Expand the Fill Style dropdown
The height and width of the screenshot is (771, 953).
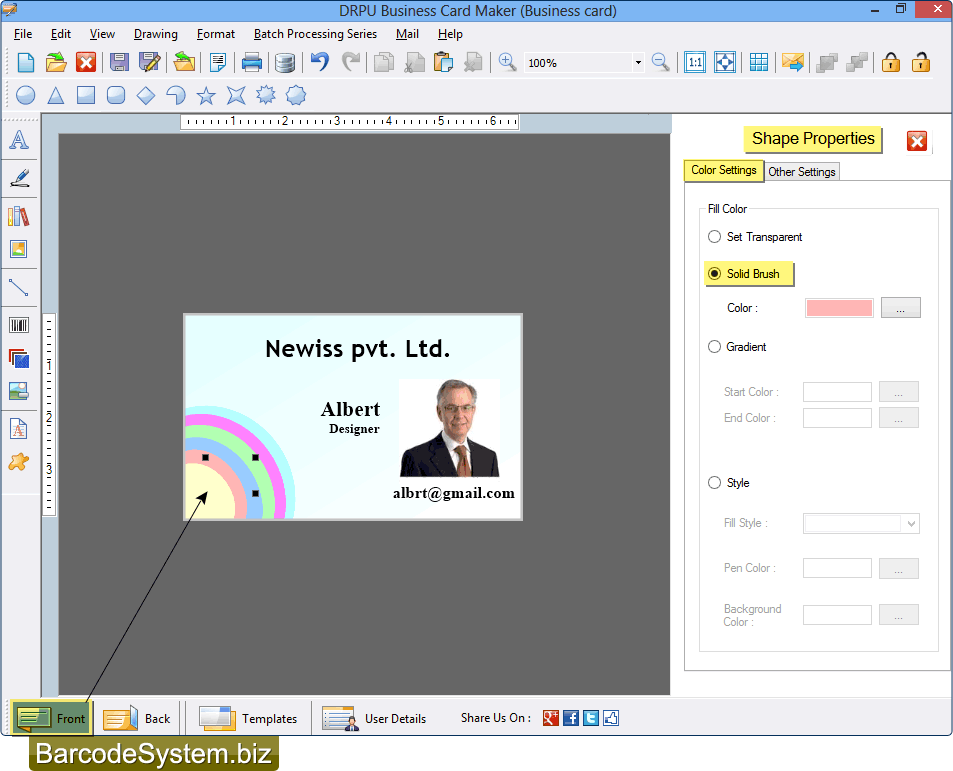[x=910, y=524]
